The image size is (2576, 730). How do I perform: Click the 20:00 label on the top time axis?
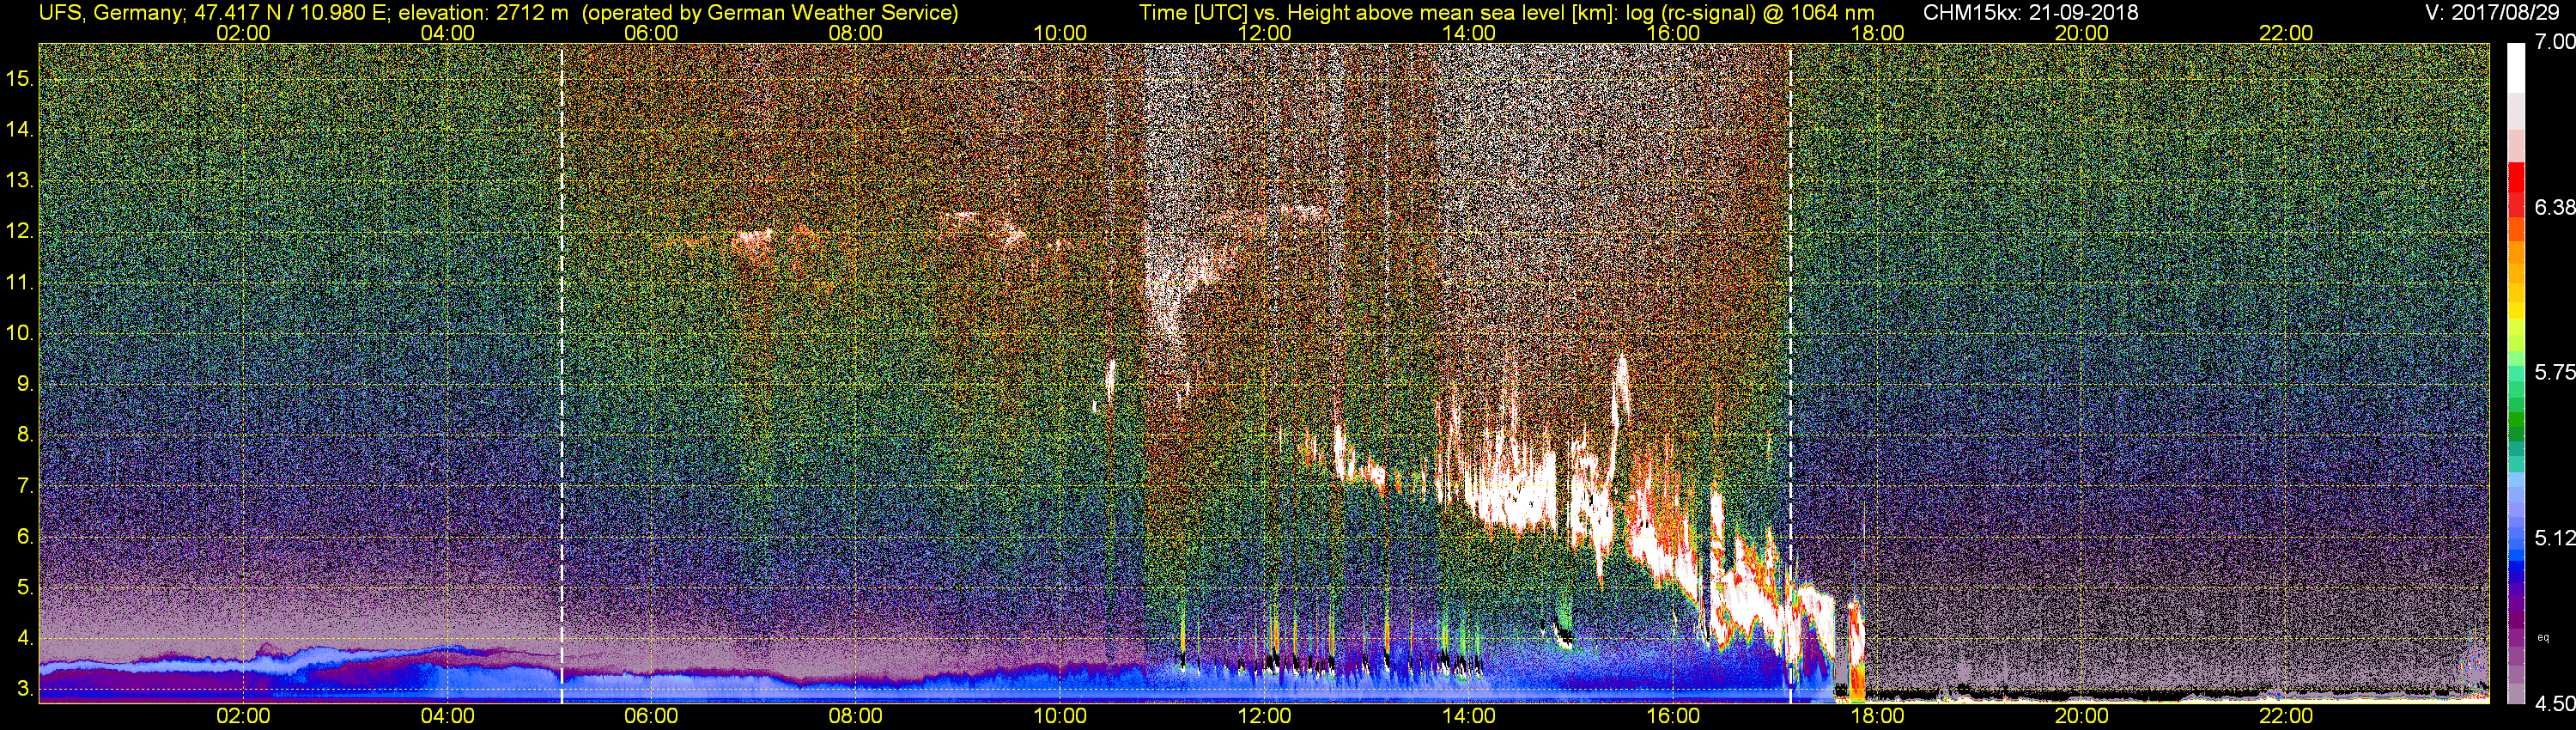[2082, 33]
